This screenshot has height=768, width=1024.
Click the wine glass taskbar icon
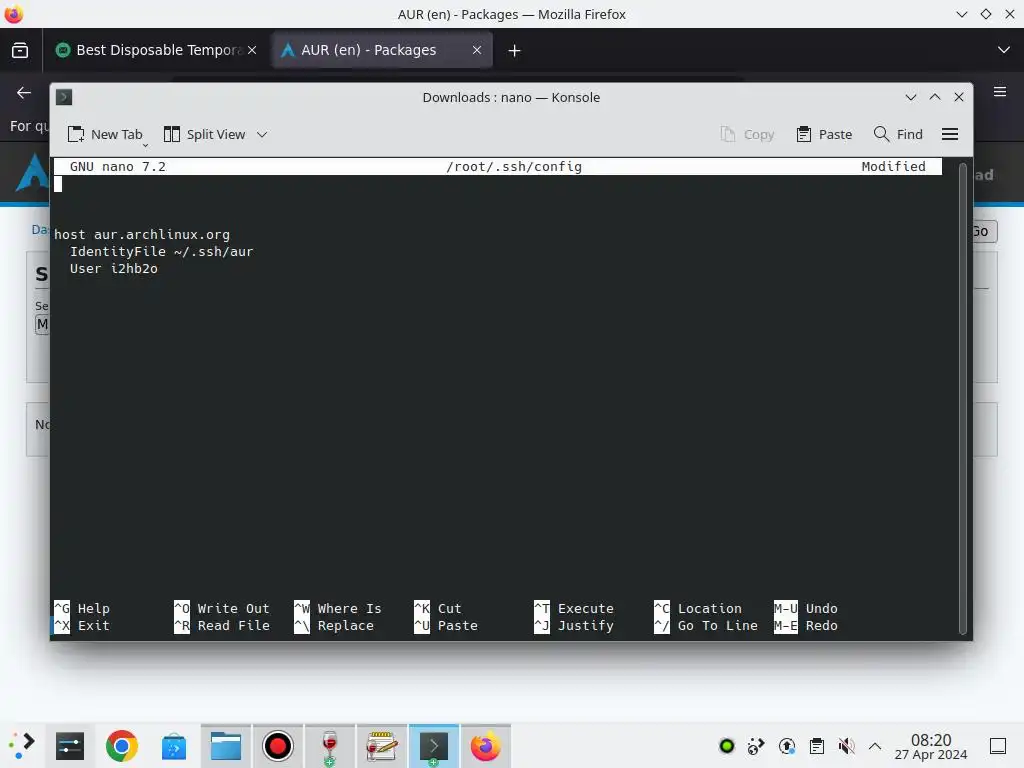tap(330, 746)
